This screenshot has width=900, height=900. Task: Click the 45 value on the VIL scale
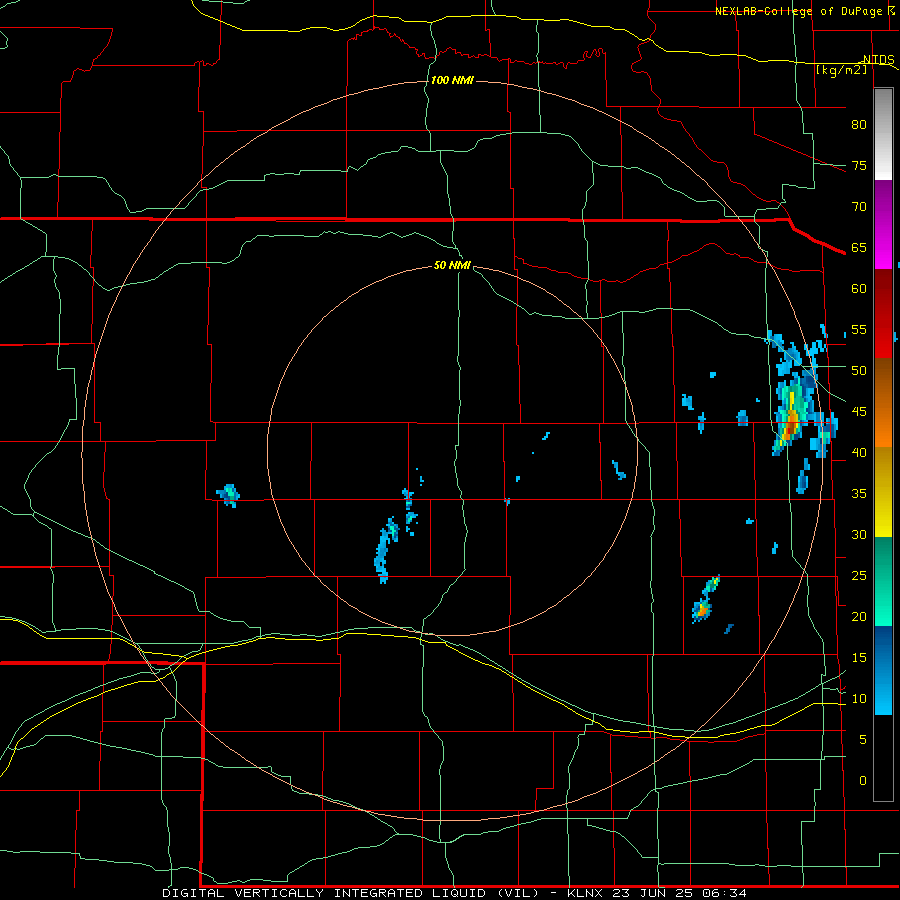[x=859, y=412]
